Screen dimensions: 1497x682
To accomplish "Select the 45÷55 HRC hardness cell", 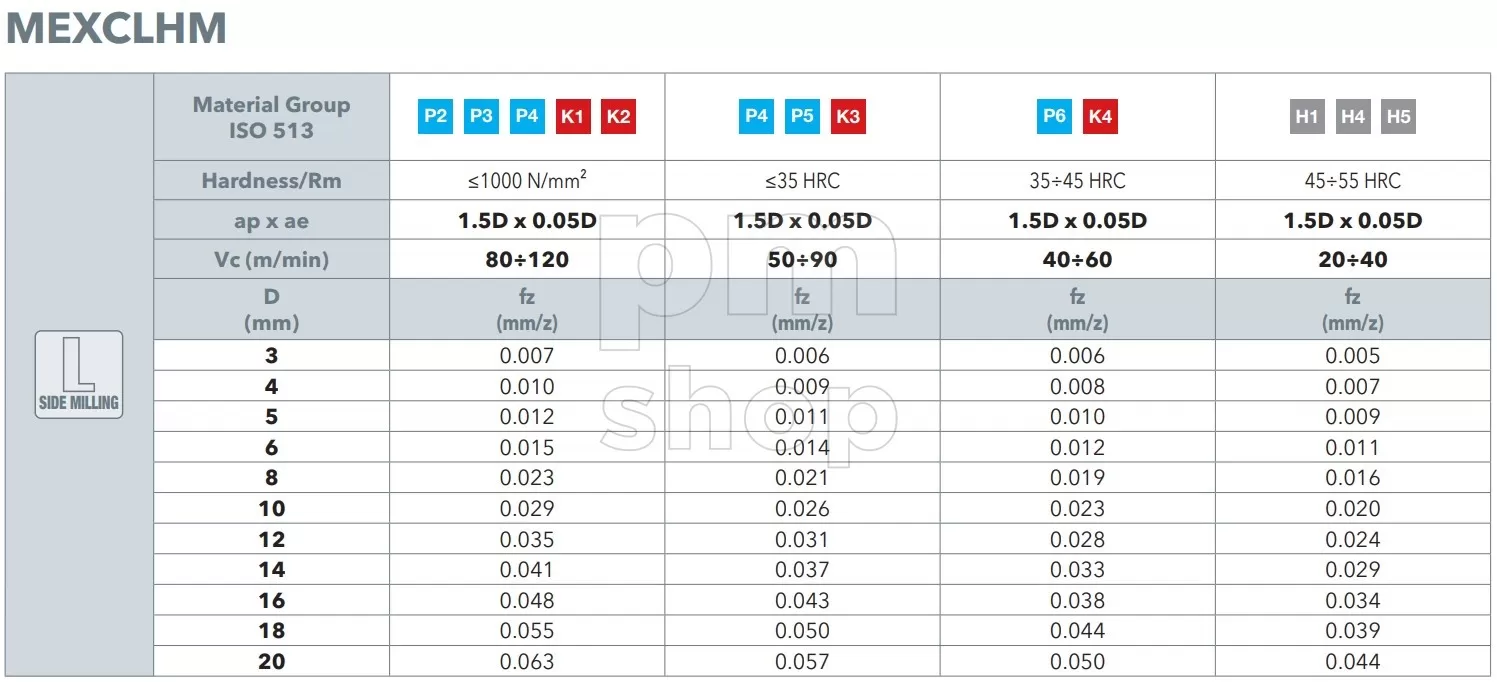I will tap(1352, 181).
